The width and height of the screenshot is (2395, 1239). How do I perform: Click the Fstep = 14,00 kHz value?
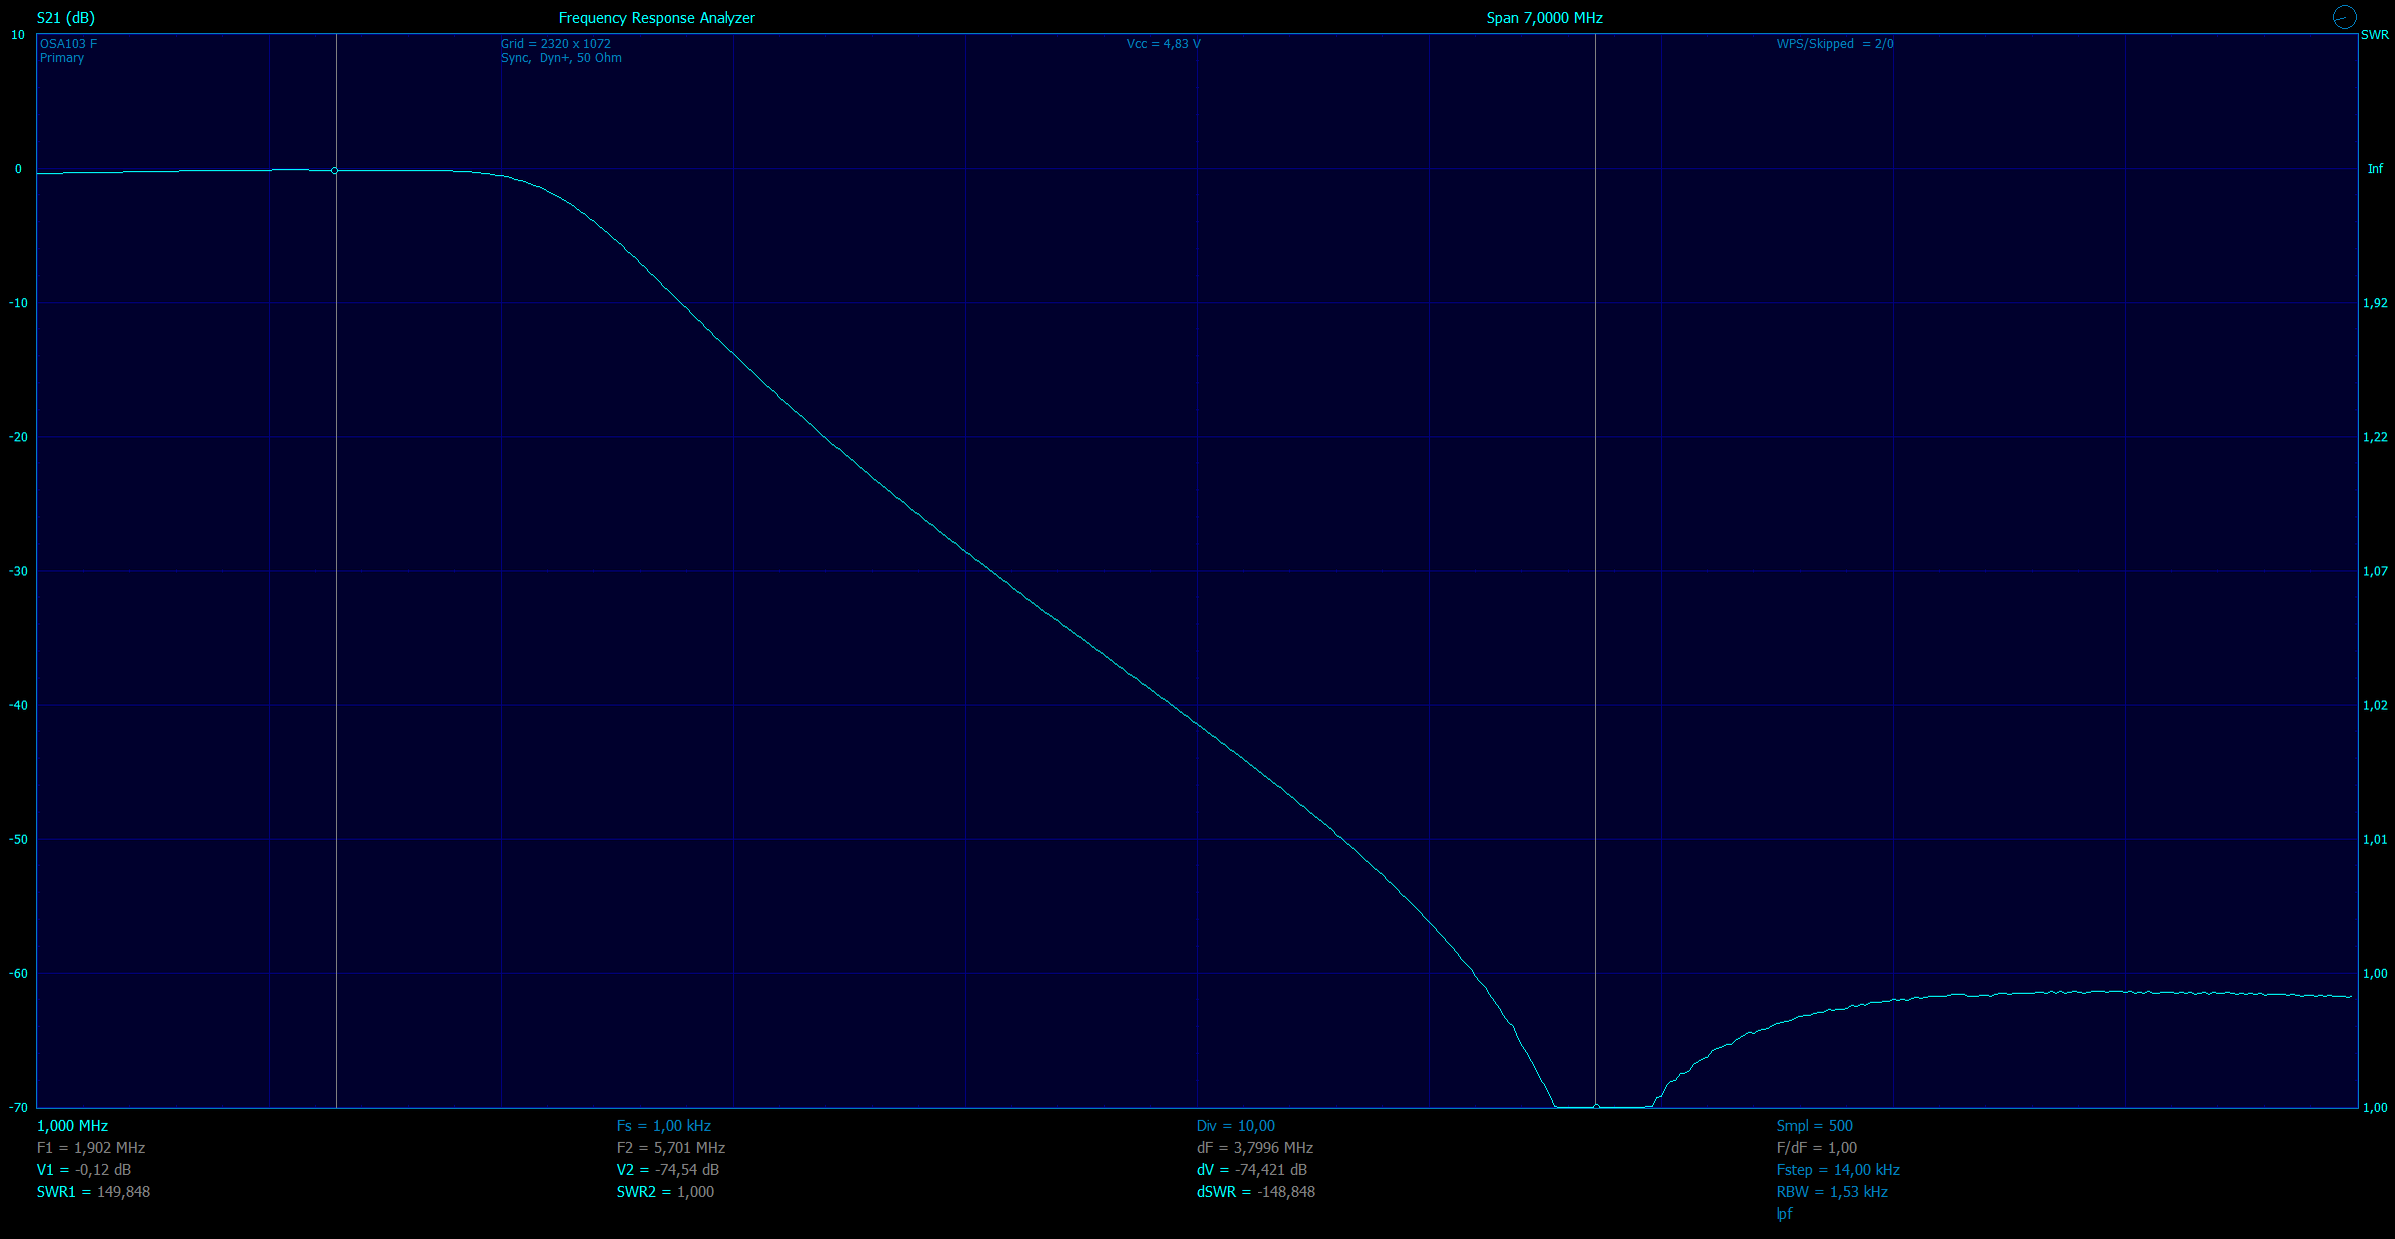point(1837,1170)
